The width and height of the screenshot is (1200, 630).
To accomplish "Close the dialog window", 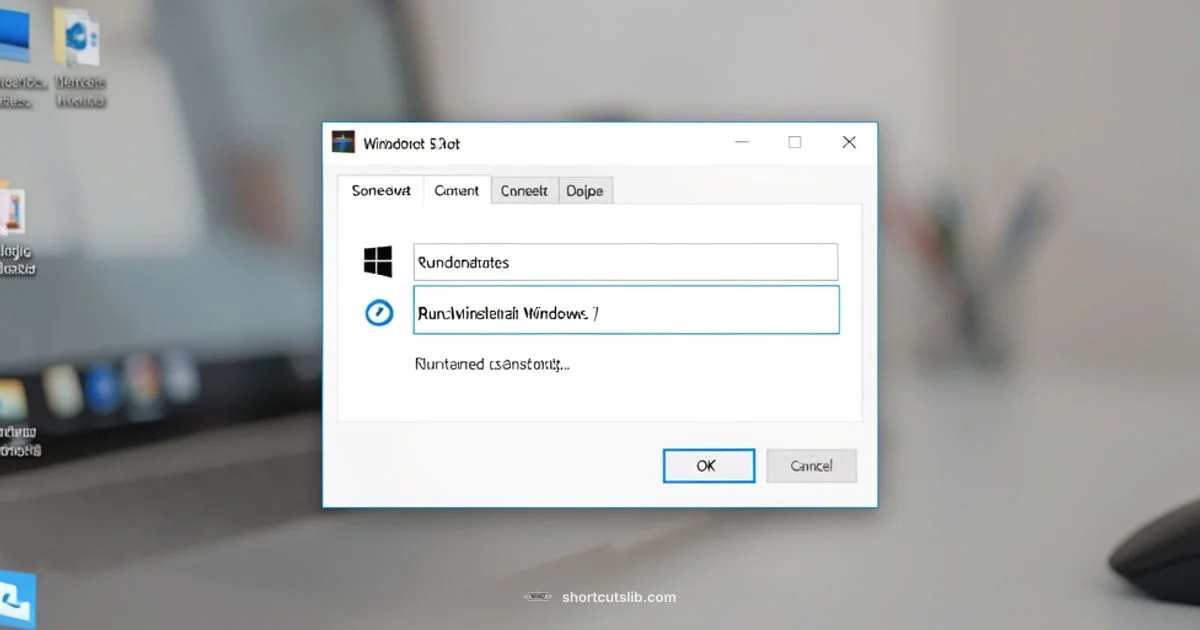I will [849, 142].
